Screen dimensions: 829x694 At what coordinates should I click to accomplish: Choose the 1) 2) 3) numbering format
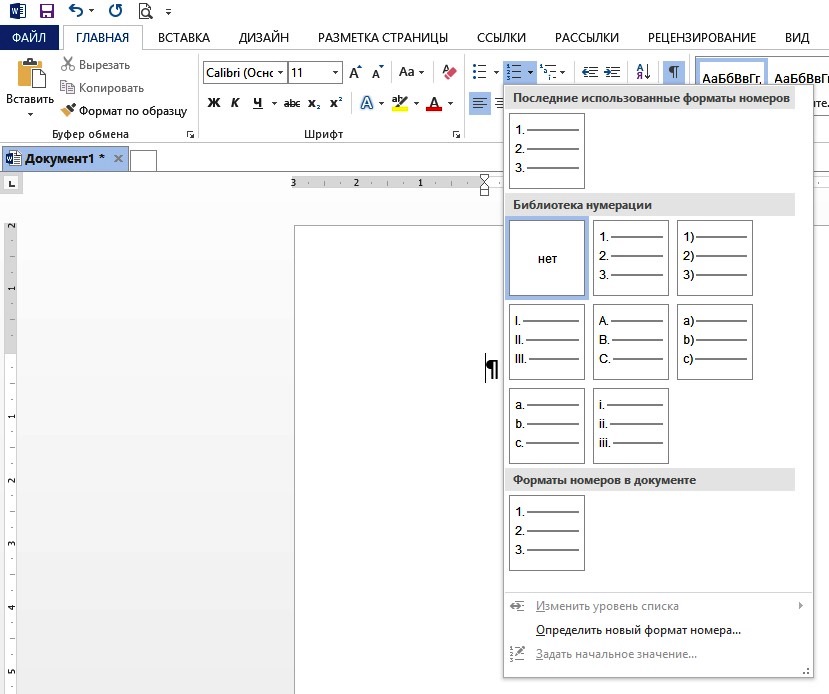tap(714, 258)
